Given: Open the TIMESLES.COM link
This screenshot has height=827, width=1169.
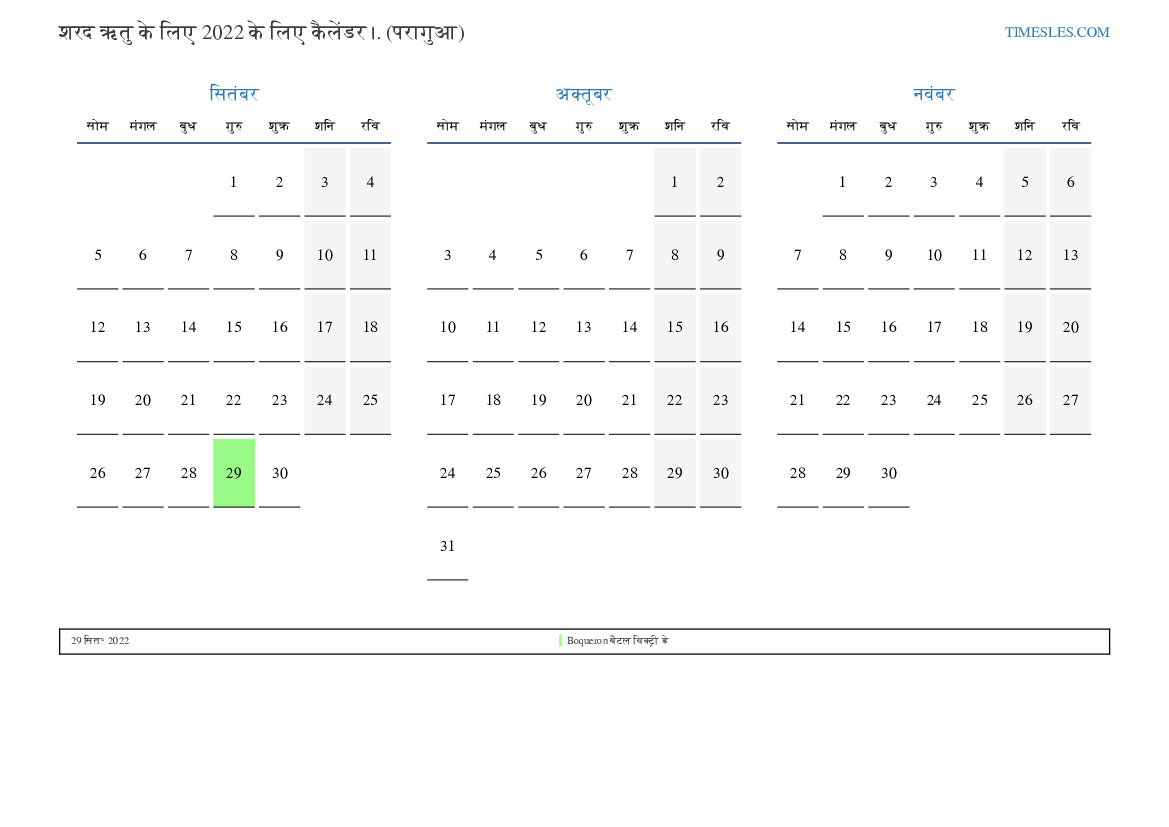Looking at the screenshot, I should coord(1056,32).
